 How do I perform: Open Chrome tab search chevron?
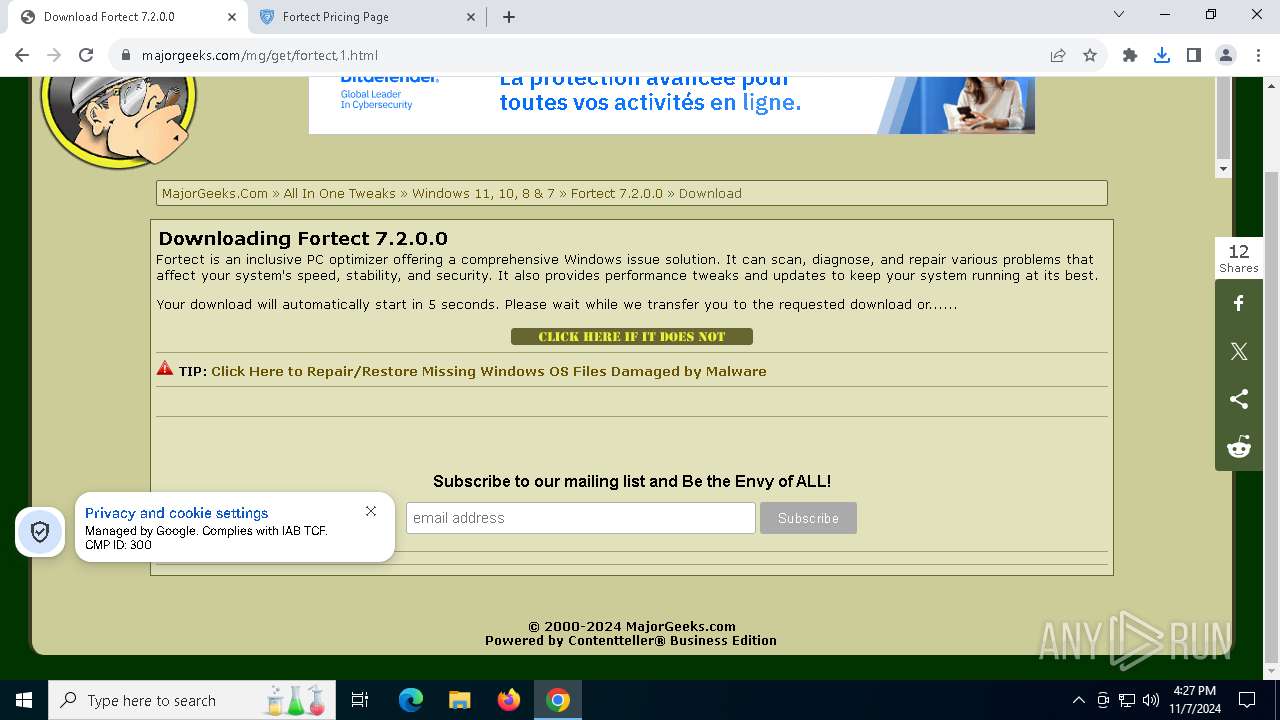(x=1119, y=14)
